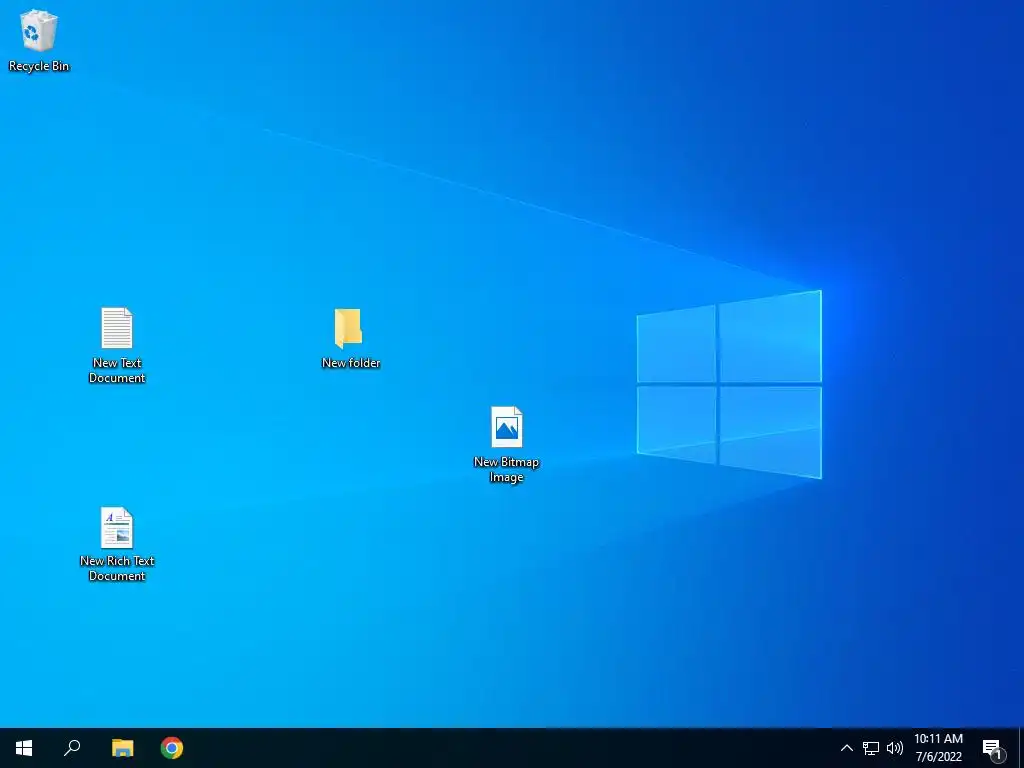Open the Windows Start menu
This screenshot has height=768, width=1024.
(x=24, y=748)
